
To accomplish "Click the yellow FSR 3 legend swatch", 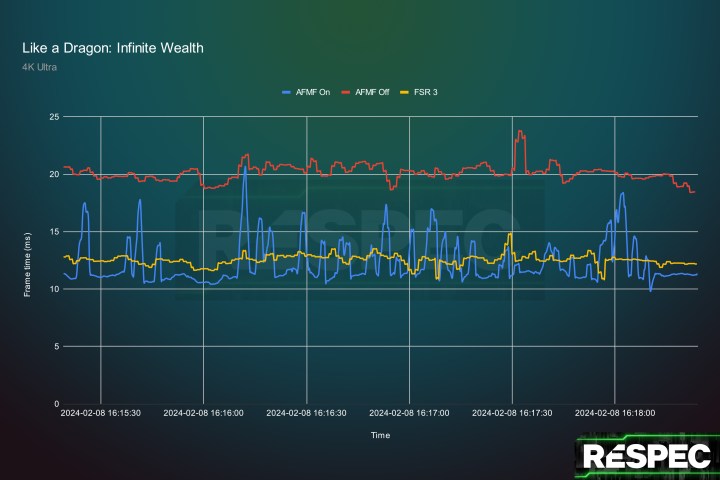I will click(407, 91).
